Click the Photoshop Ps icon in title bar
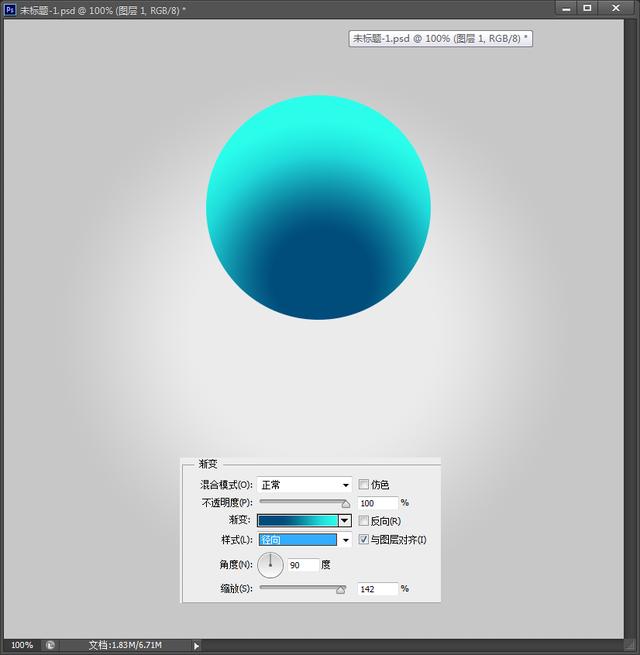This screenshot has height=655, width=640. [x=10, y=9]
